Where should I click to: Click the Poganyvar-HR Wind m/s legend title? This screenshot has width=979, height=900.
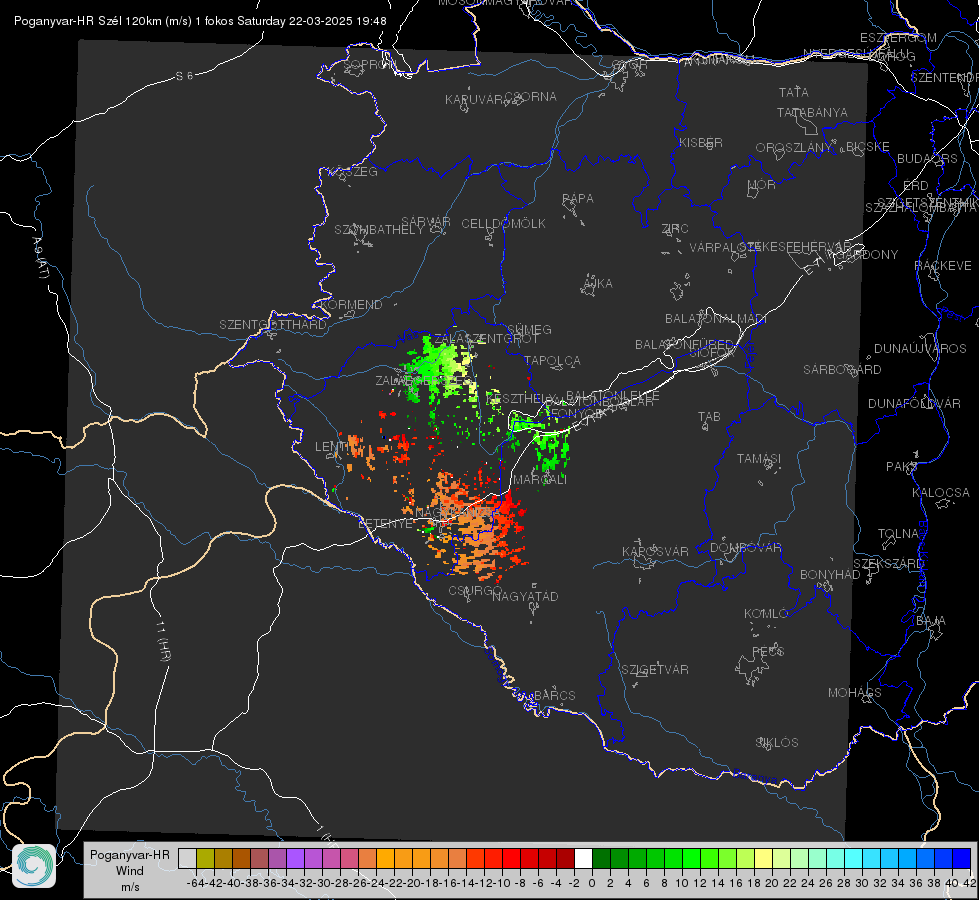[x=130, y=871]
